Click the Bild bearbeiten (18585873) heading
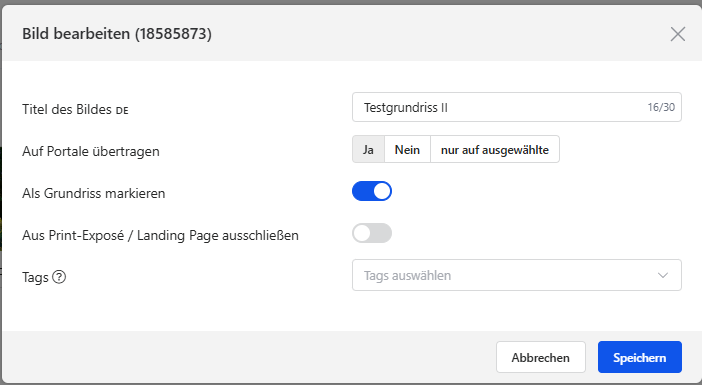 [117, 34]
